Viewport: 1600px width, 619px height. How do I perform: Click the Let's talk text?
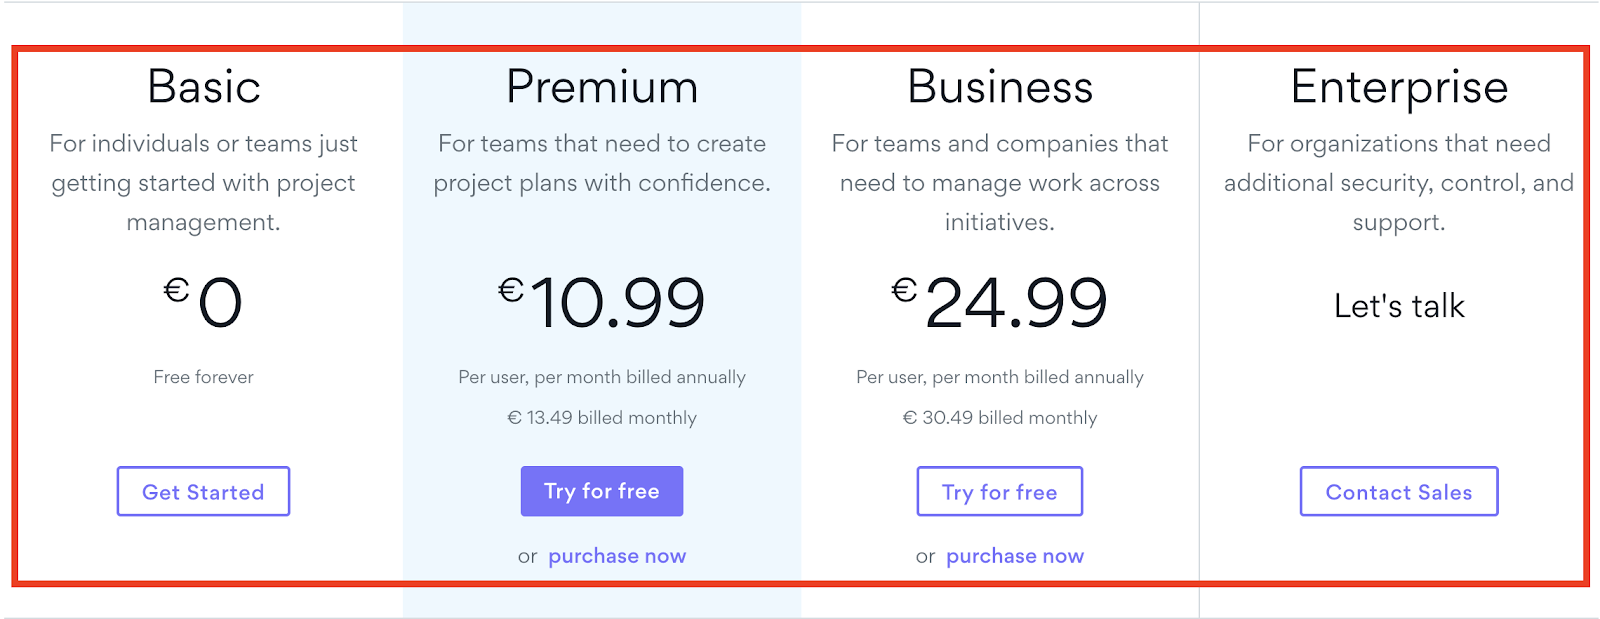[1399, 306]
